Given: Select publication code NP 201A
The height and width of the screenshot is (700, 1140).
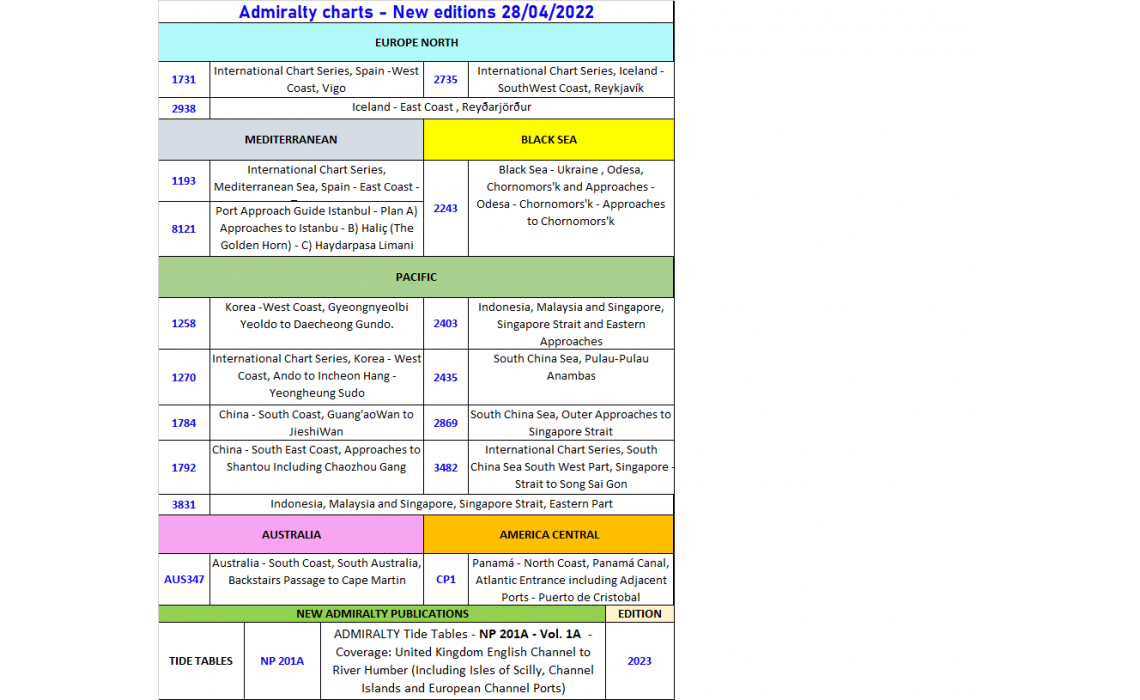Looking at the screenshot, I should coord(282,661).
